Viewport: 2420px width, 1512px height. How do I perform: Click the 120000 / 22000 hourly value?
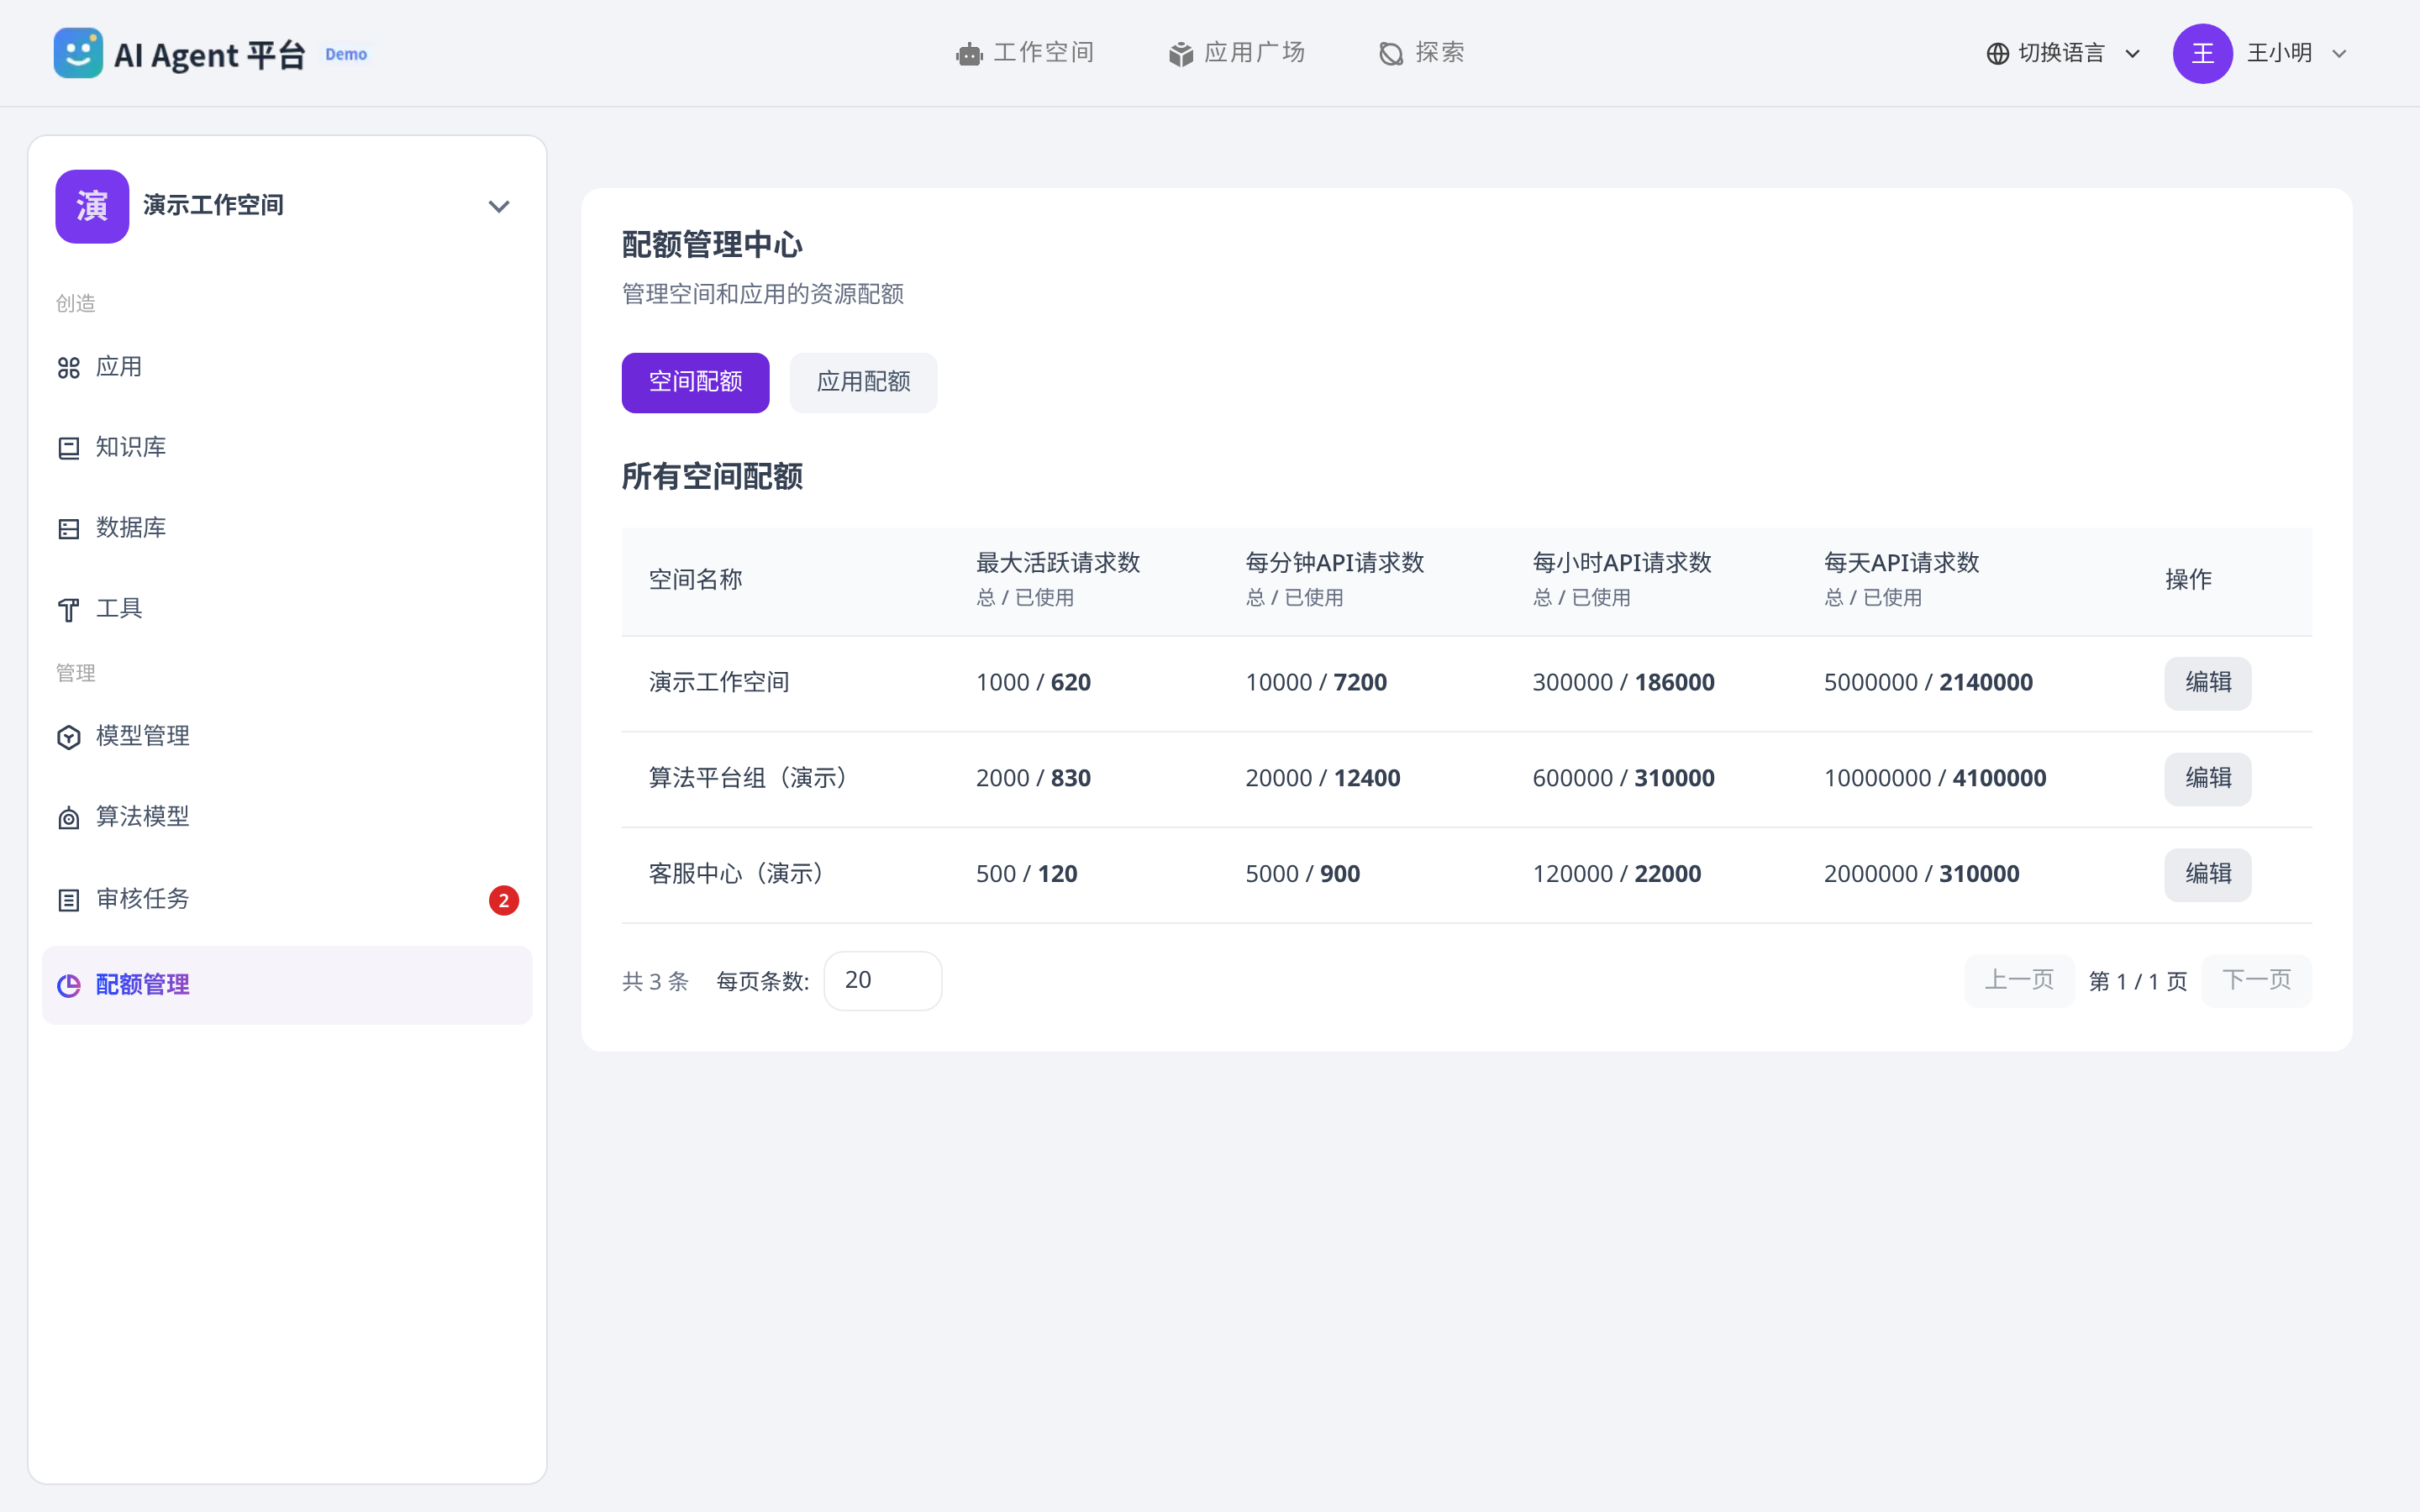coord(1617,875)
